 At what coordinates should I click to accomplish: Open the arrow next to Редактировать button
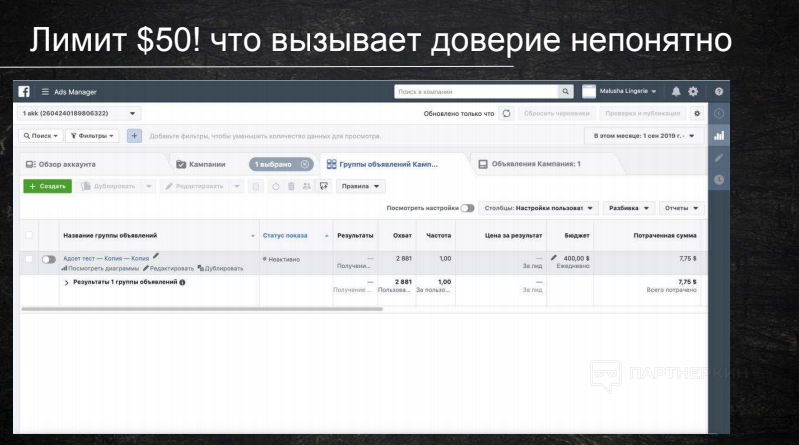tap(237, 187)
